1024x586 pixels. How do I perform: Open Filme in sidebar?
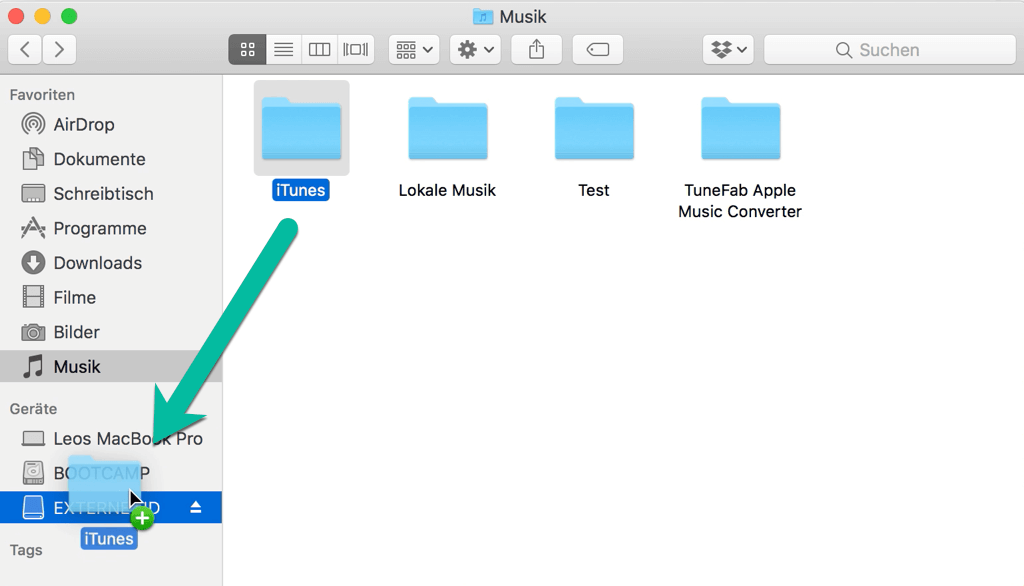[111, 297]
